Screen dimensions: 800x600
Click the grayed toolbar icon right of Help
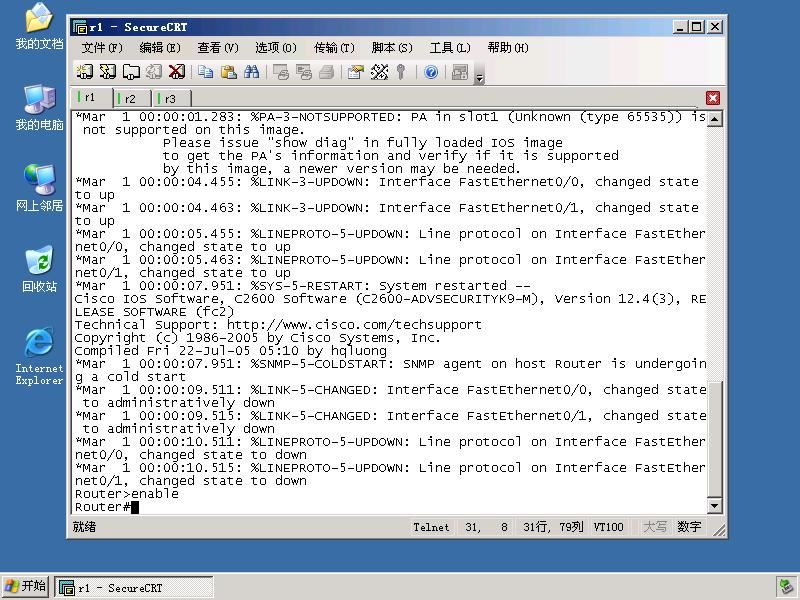pos(460,72)
